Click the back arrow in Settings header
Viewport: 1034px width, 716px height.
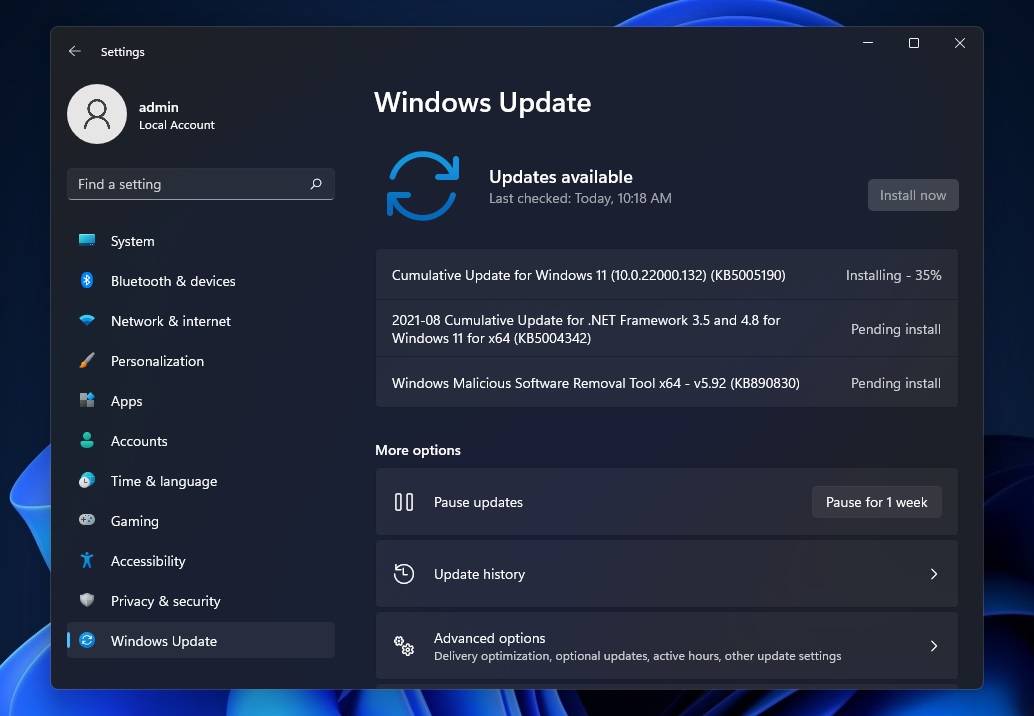pyautogui.click(x=75, y=51)
